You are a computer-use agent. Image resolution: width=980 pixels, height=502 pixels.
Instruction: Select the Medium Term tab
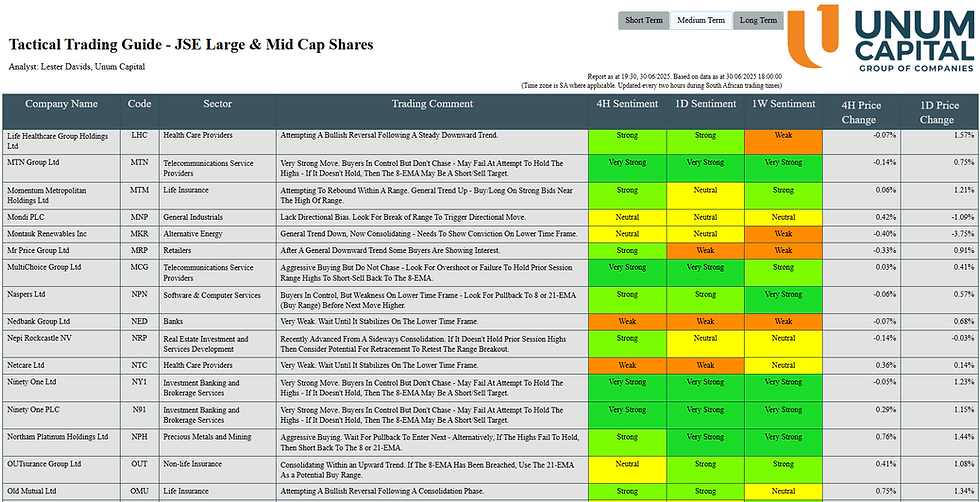pyautogui.click(x=701, y=21)
